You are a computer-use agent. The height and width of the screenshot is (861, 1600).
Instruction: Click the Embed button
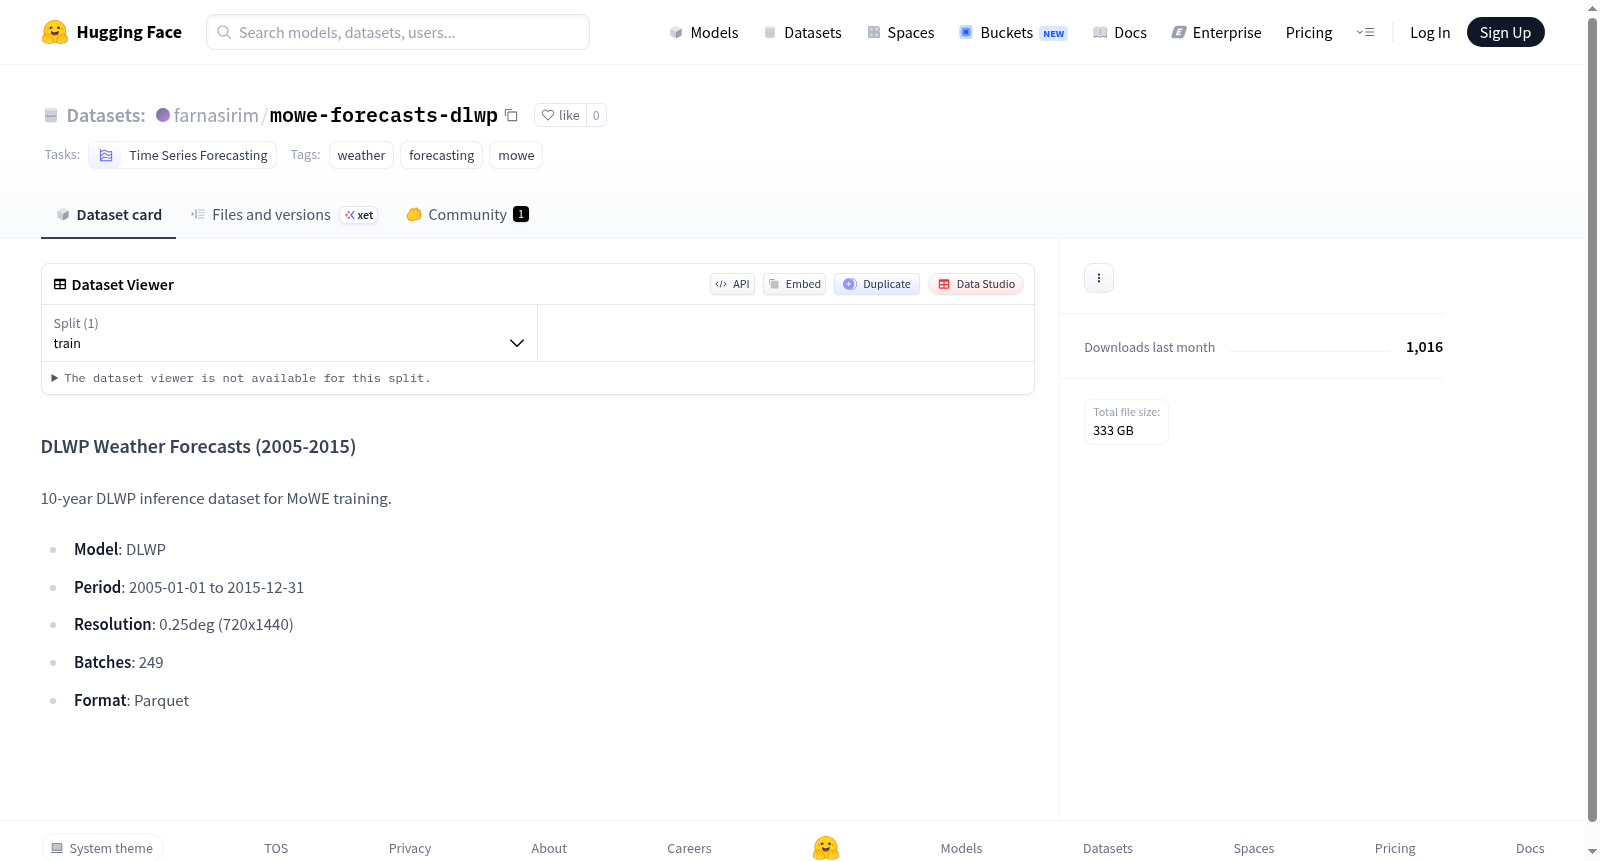(x=794, y=284)
